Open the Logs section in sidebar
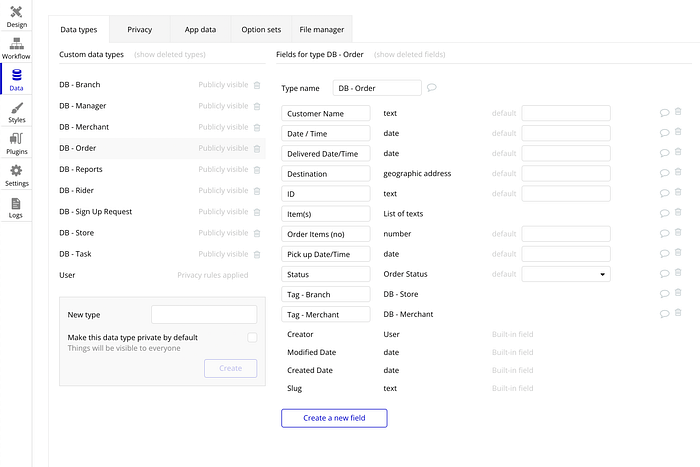The width and height of the screenshot is (700, 467). pyautogui.click(x=16, y=207)
